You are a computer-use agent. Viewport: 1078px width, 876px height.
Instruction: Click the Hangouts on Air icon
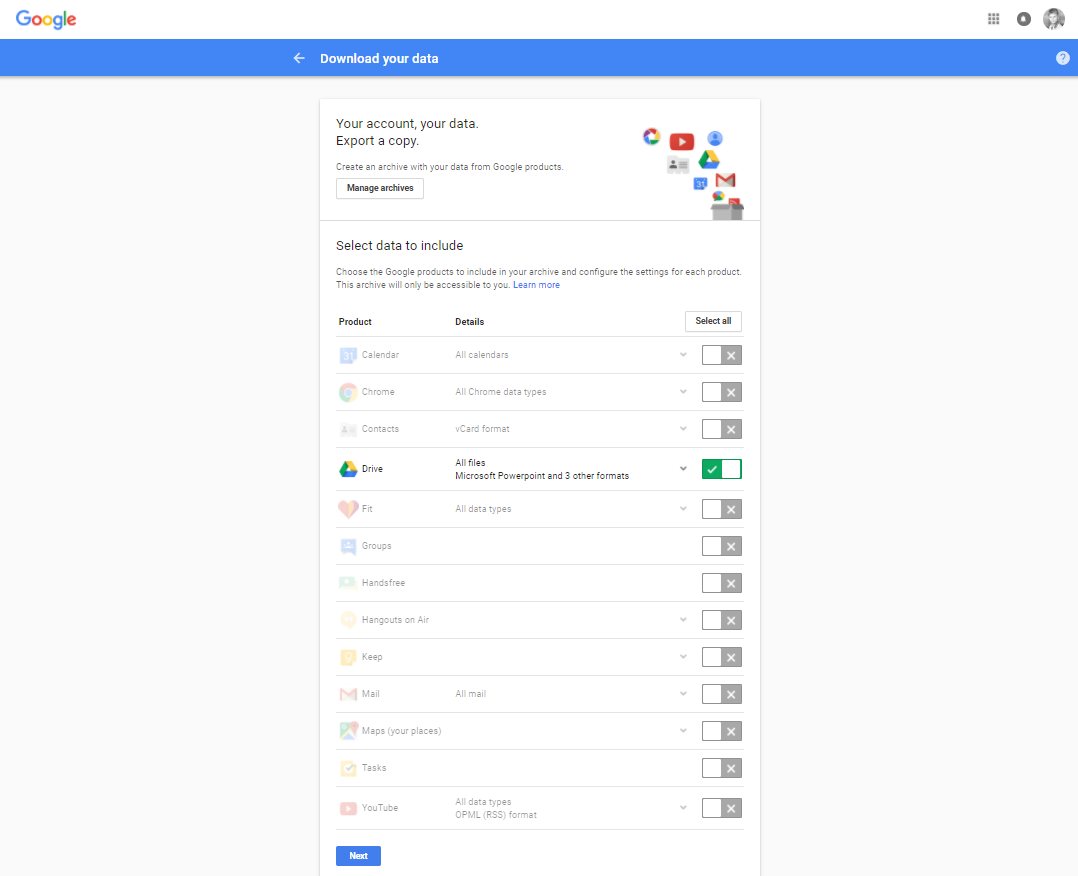coord(349,621)
